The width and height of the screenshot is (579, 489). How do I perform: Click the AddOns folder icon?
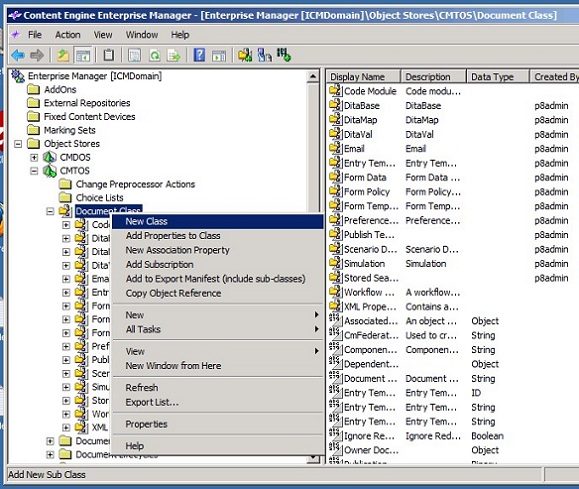34,90
